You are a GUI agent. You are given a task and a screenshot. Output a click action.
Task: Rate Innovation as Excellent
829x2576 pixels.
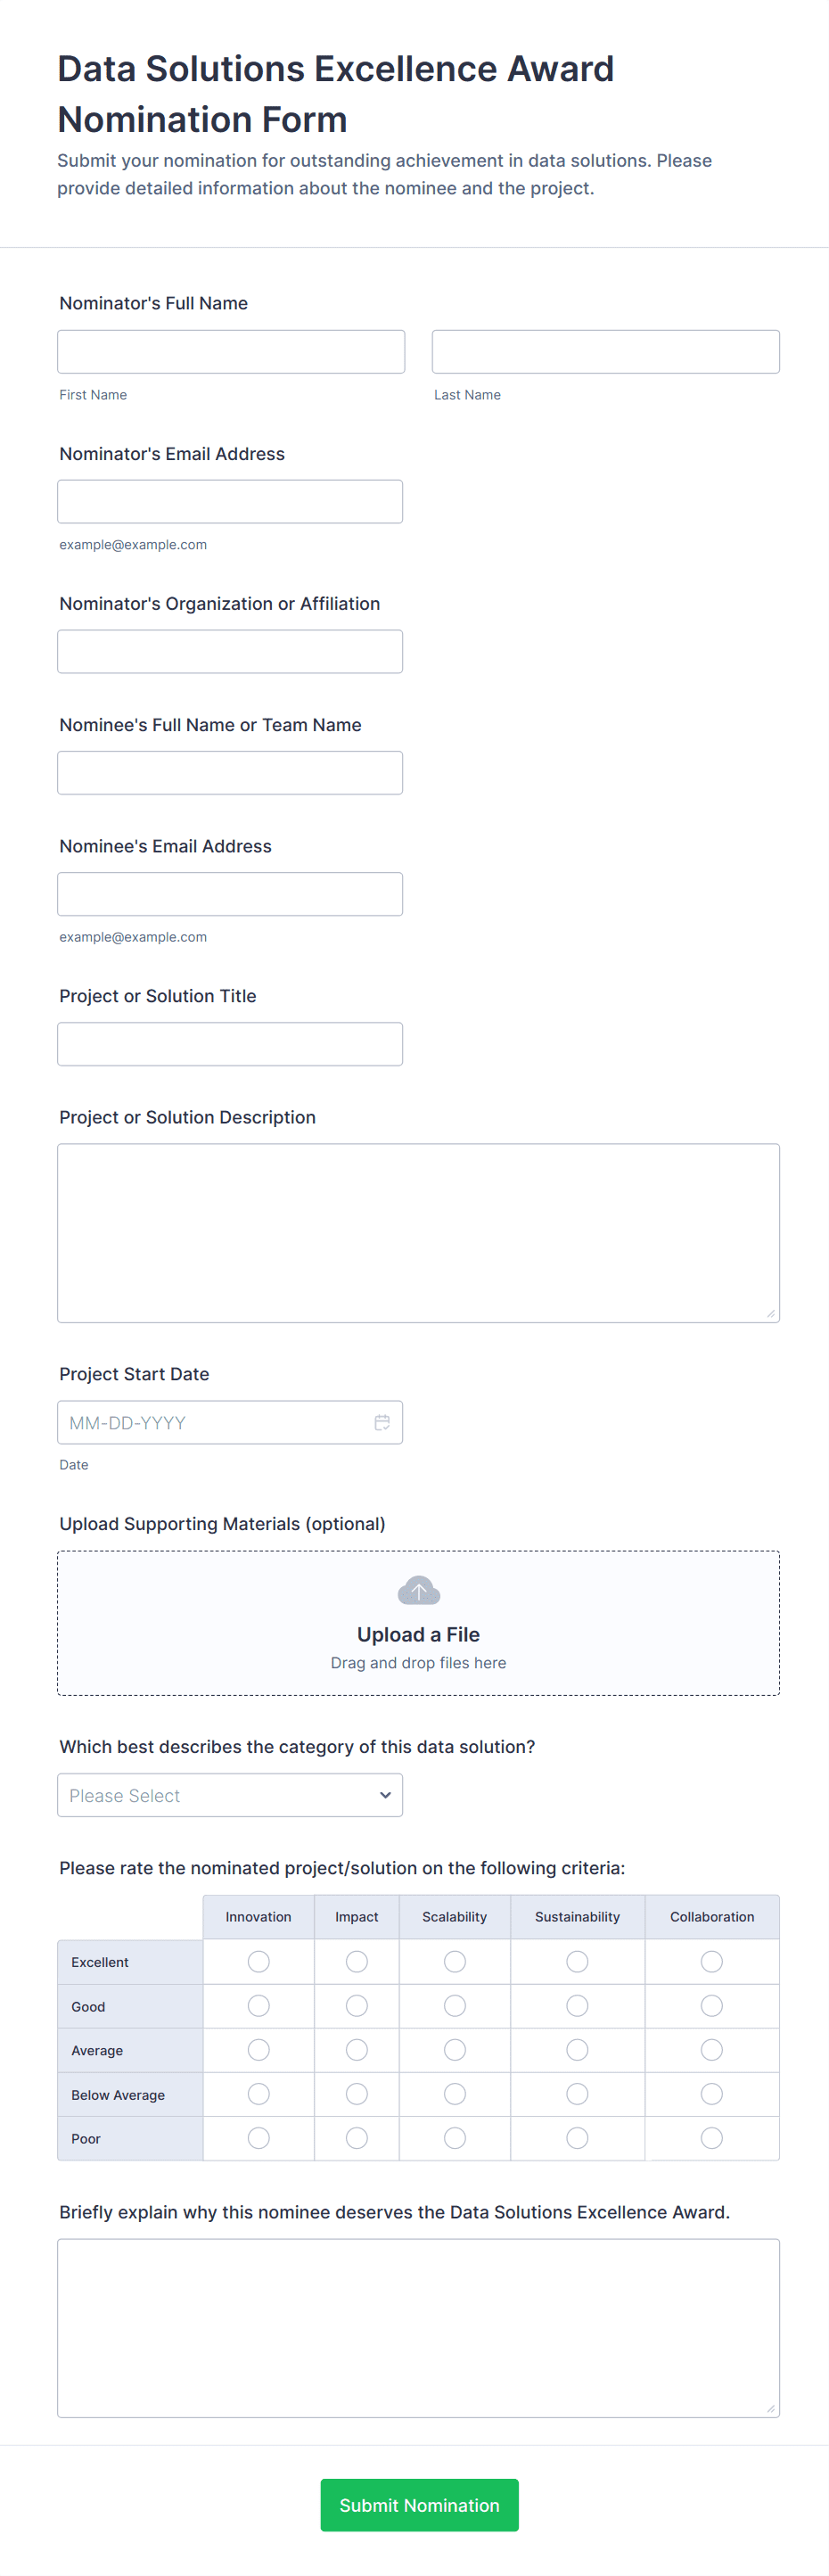(258, 1961)
